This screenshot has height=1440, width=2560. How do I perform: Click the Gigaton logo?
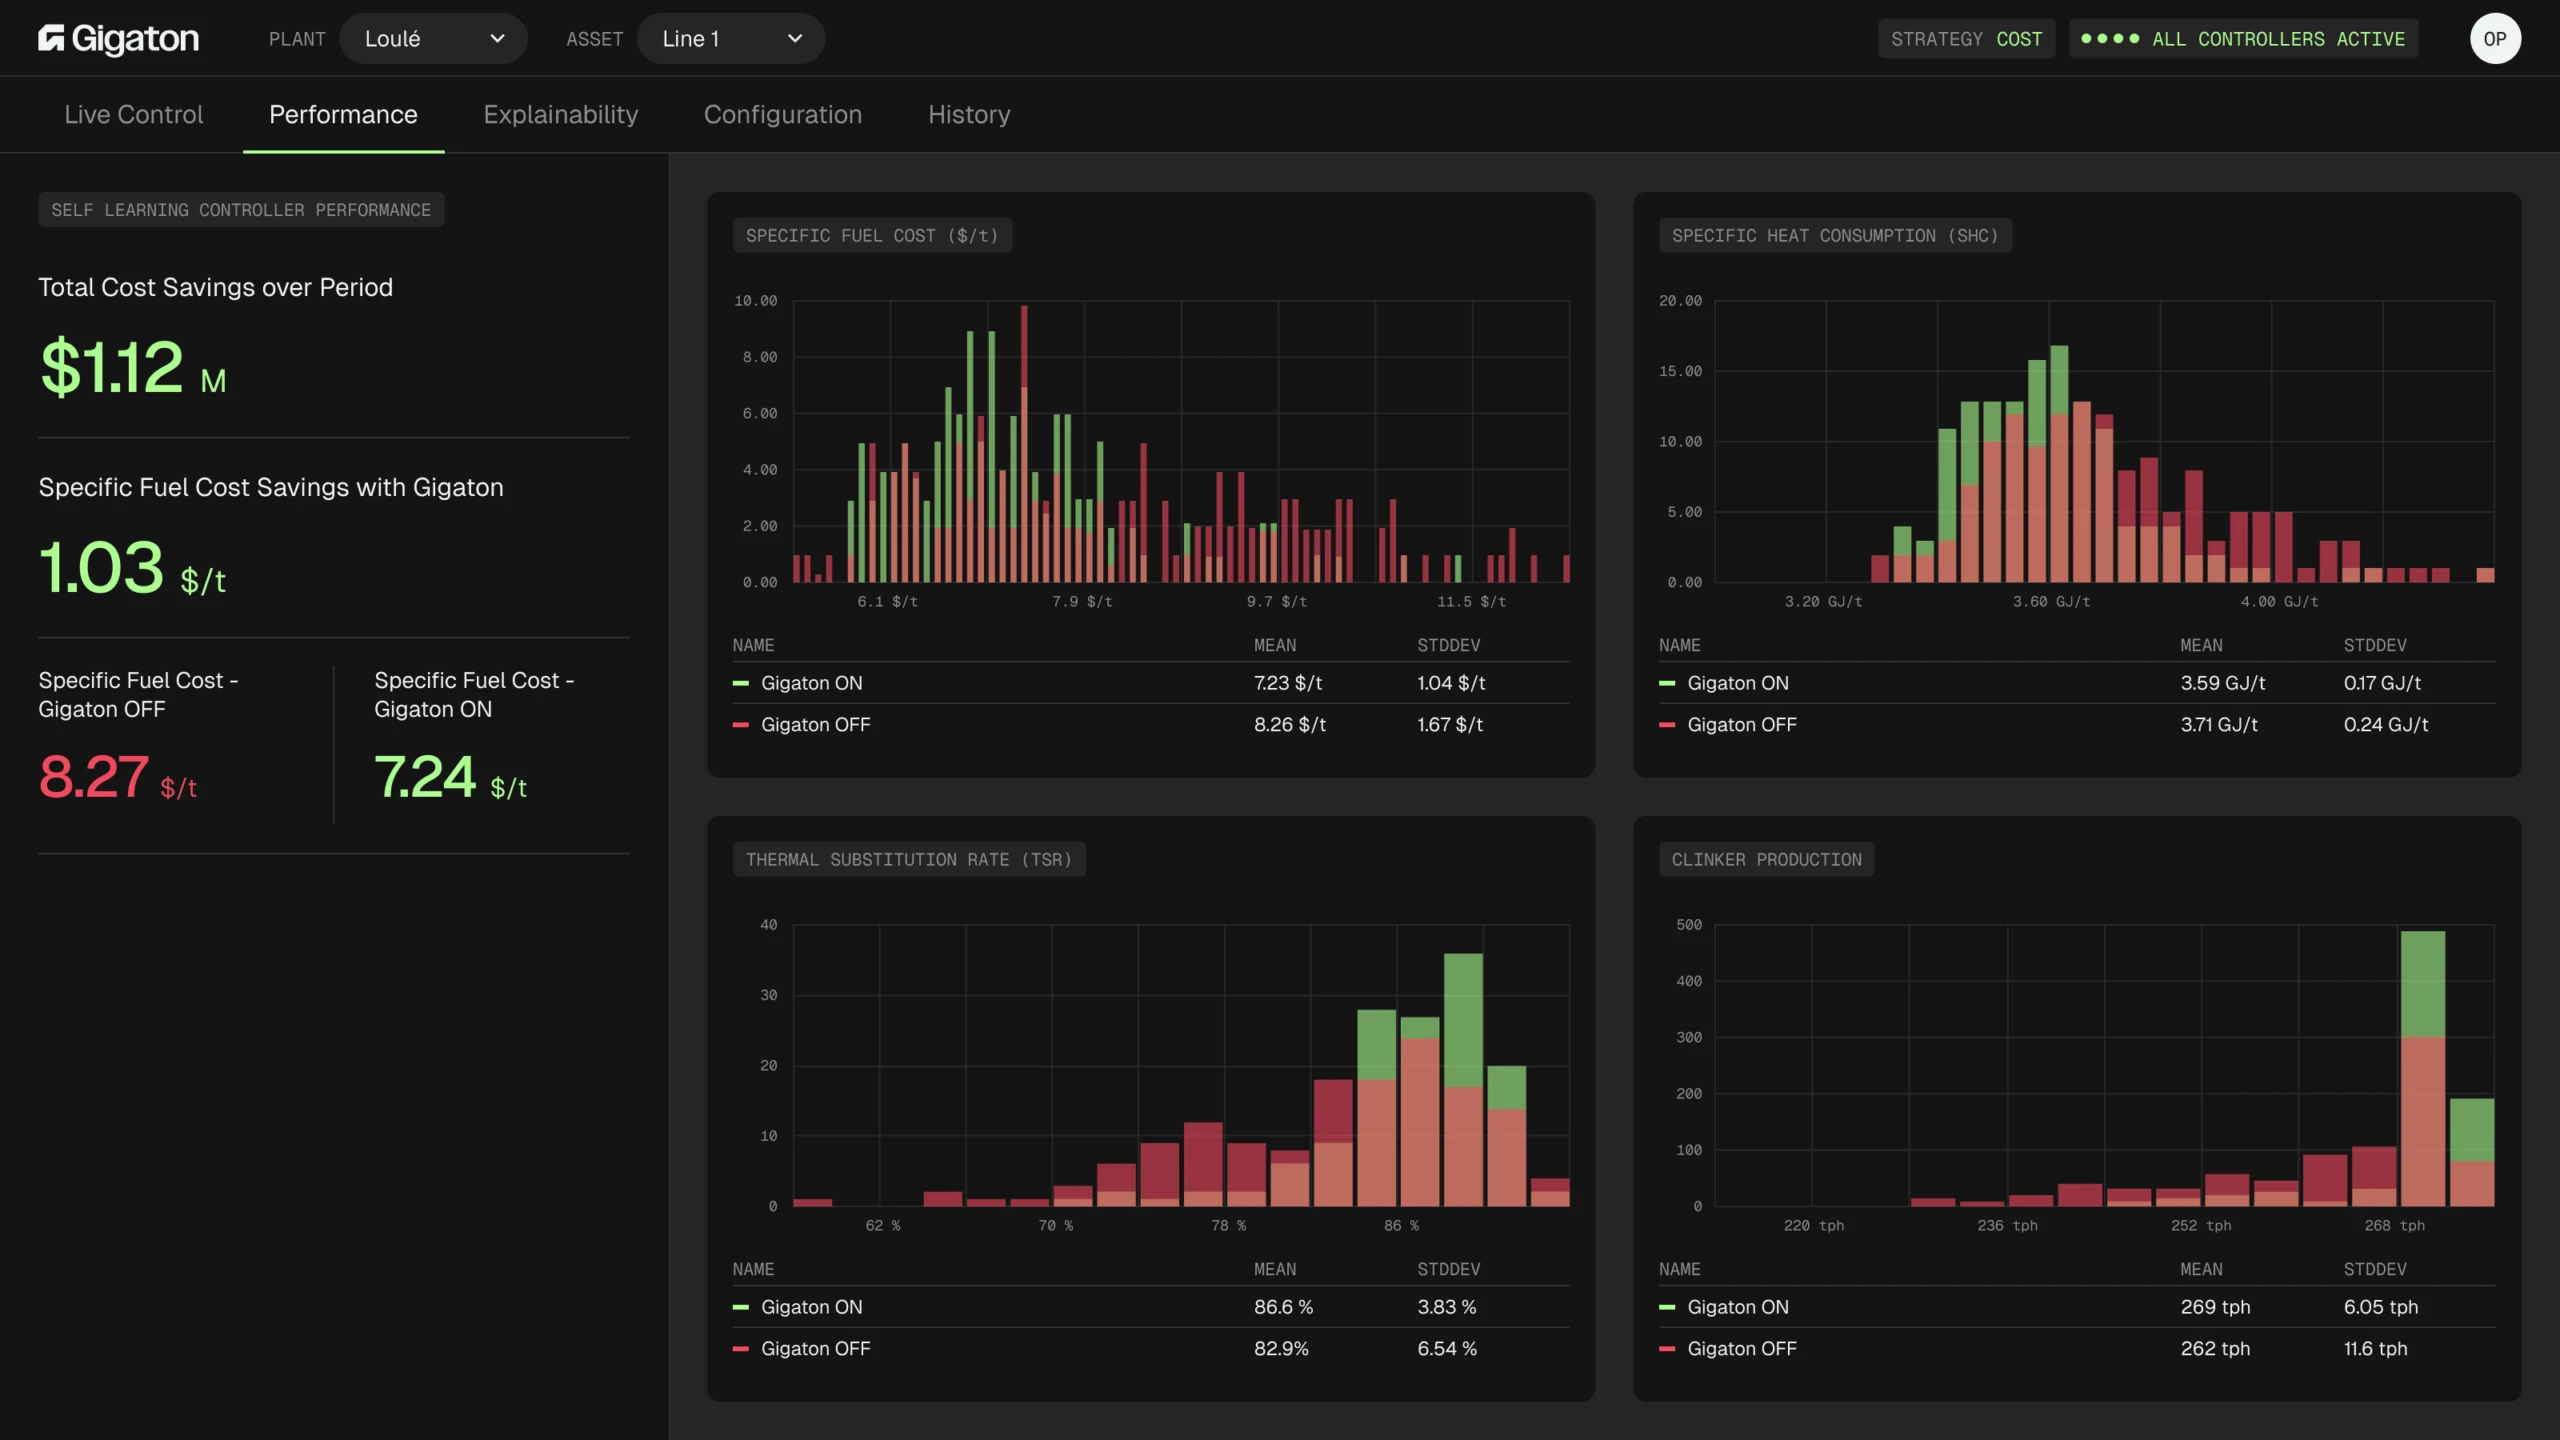tap(118, 39)
